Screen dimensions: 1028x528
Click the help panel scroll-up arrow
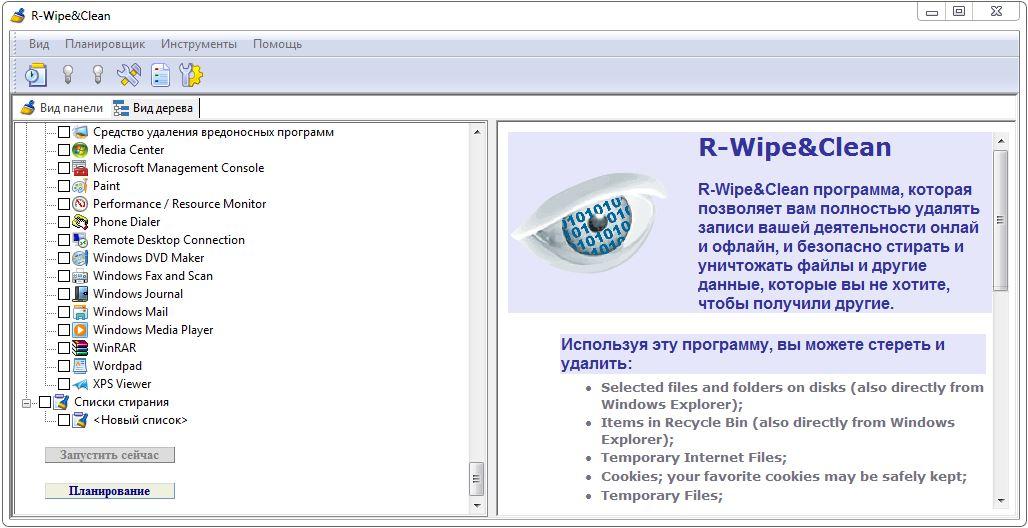coord(1000,140)
